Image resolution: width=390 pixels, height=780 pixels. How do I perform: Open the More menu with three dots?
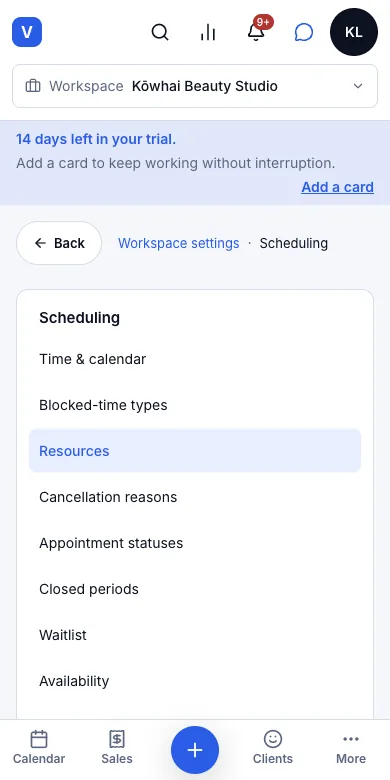[351, 748]
